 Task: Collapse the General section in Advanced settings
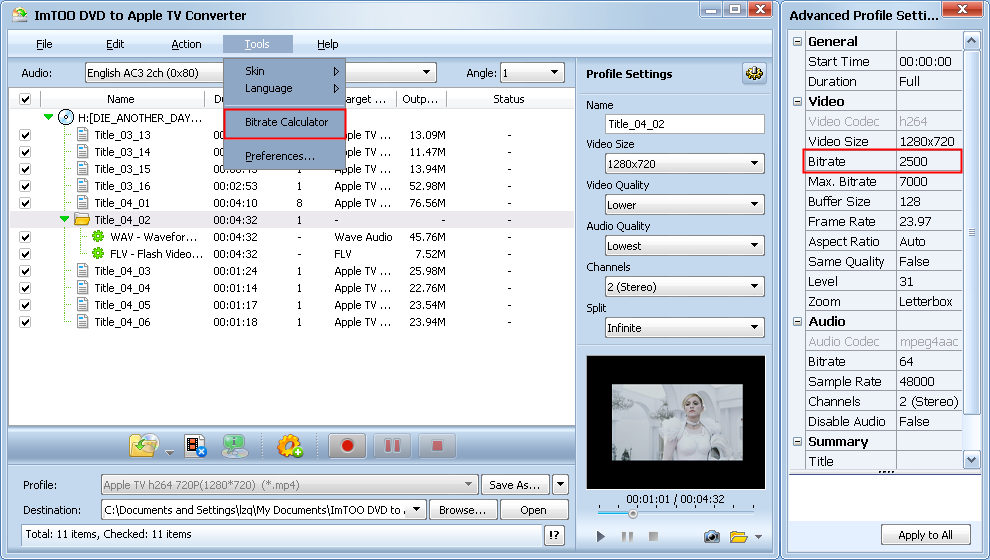tap(797, 42)
